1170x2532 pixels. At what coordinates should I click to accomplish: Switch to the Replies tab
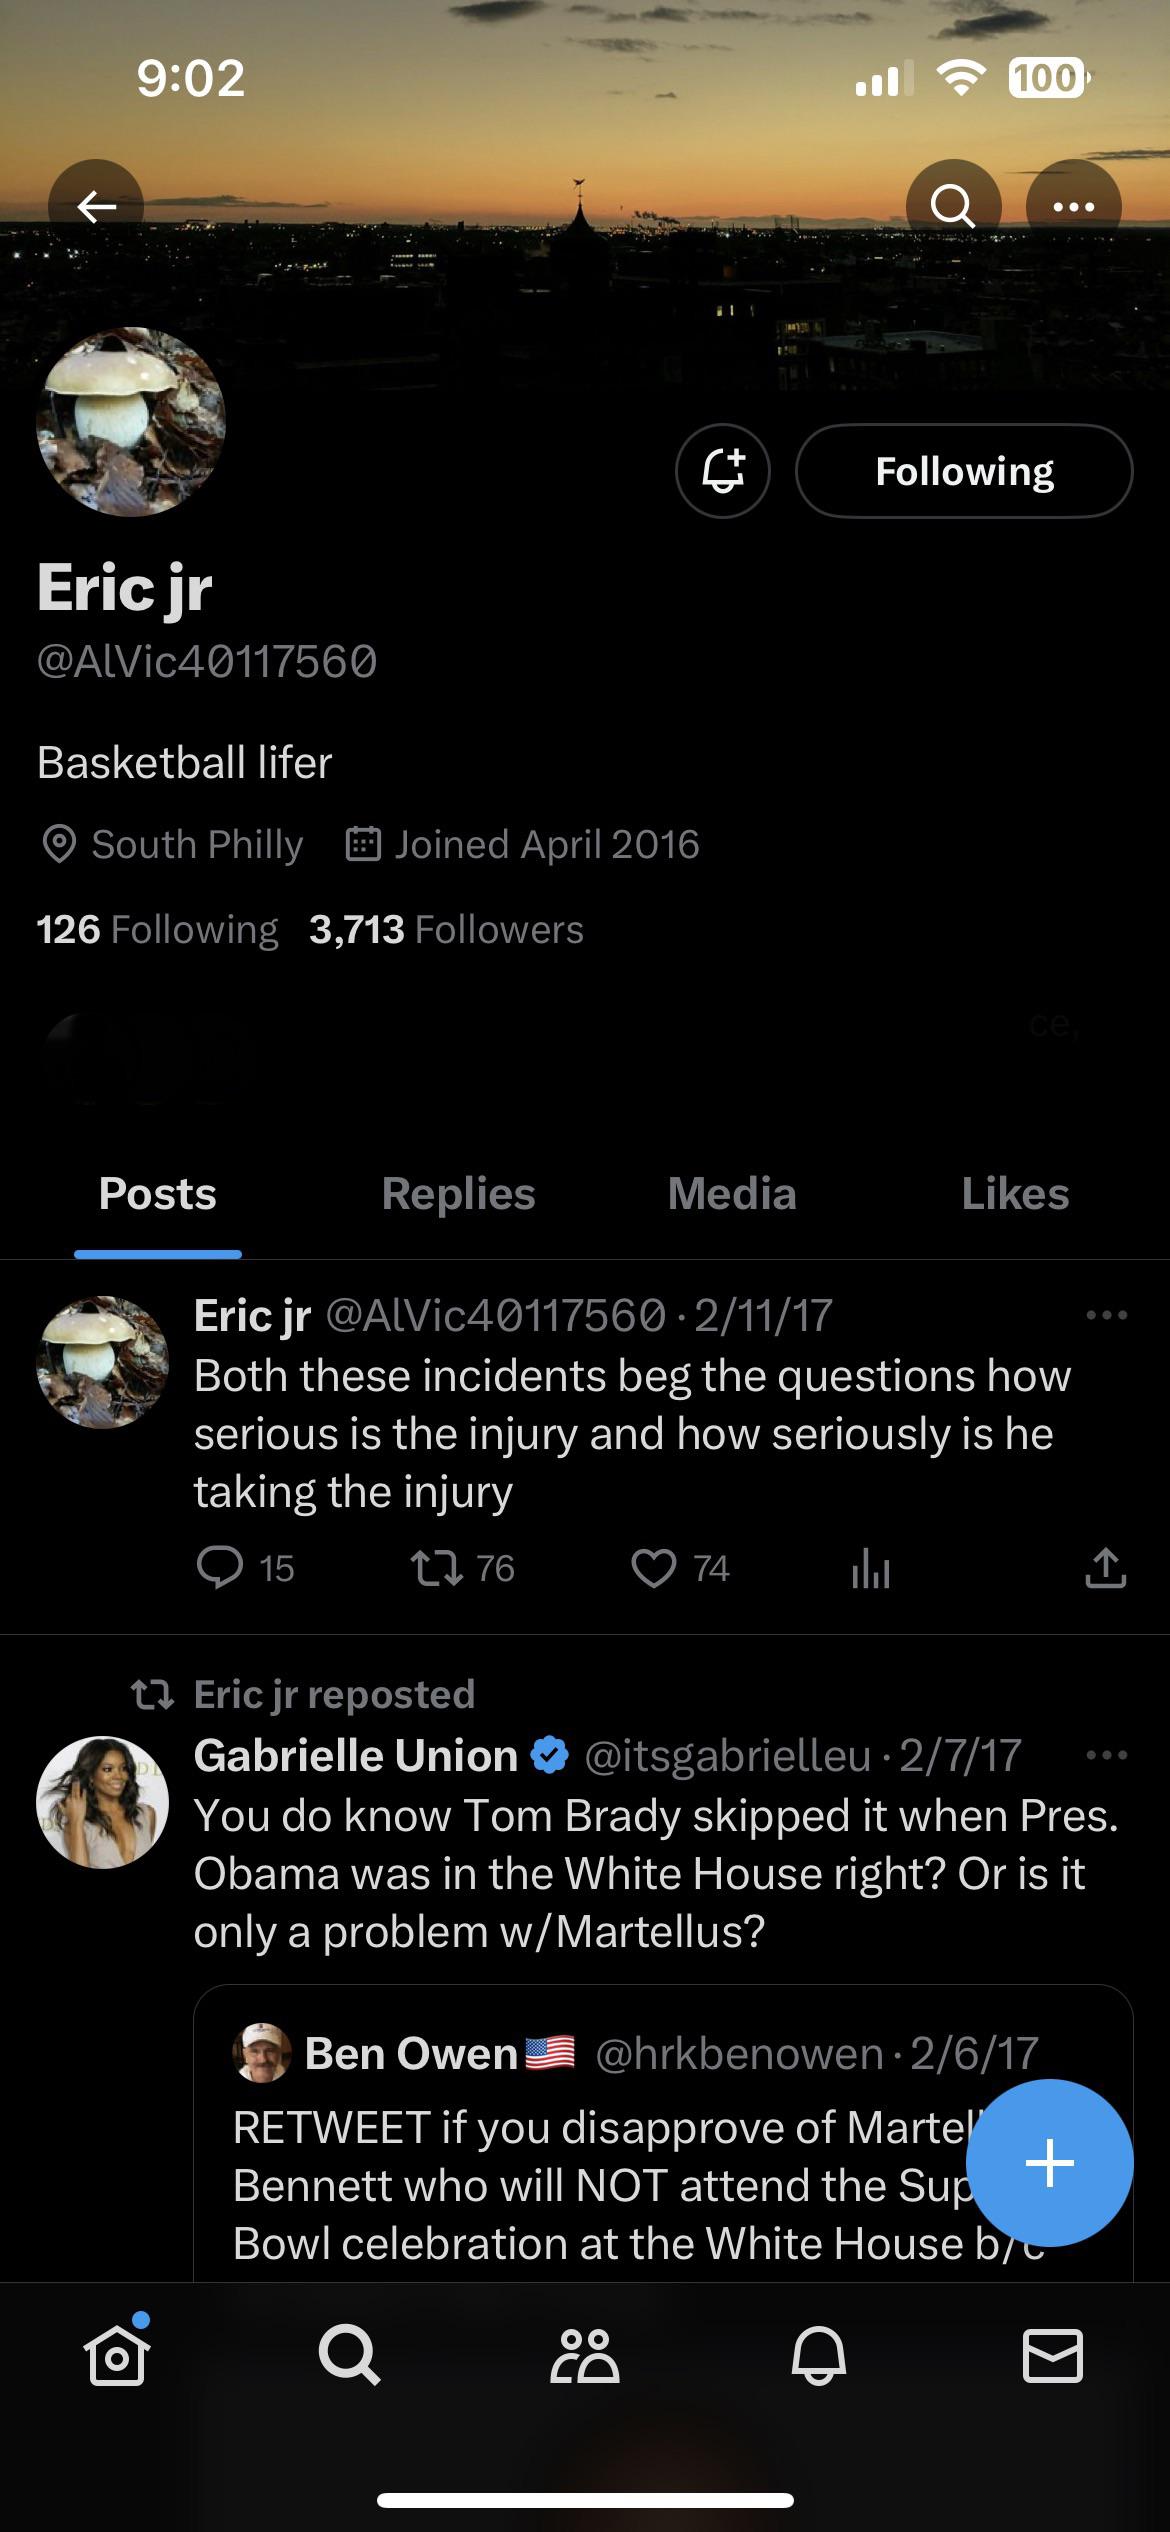[x=458, y=1194]
